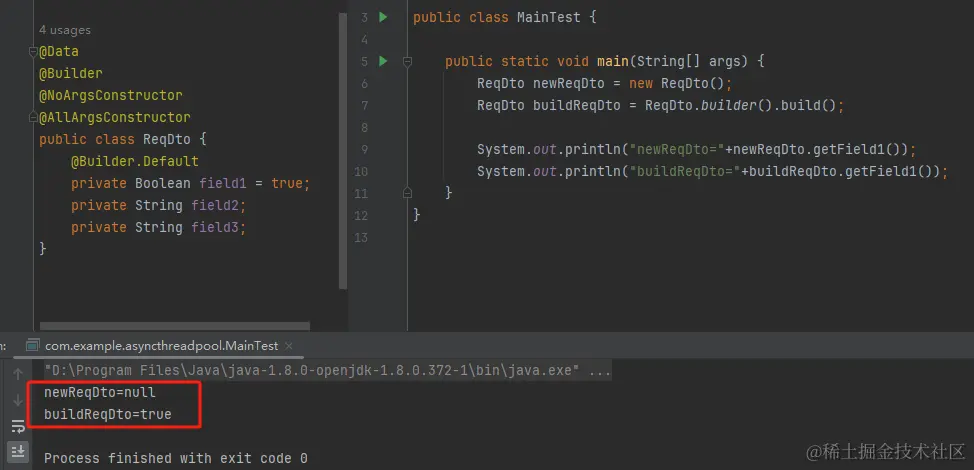Click the @Builder annotation
The width and height of the screenshot is (974, 470).
(71, 73)
